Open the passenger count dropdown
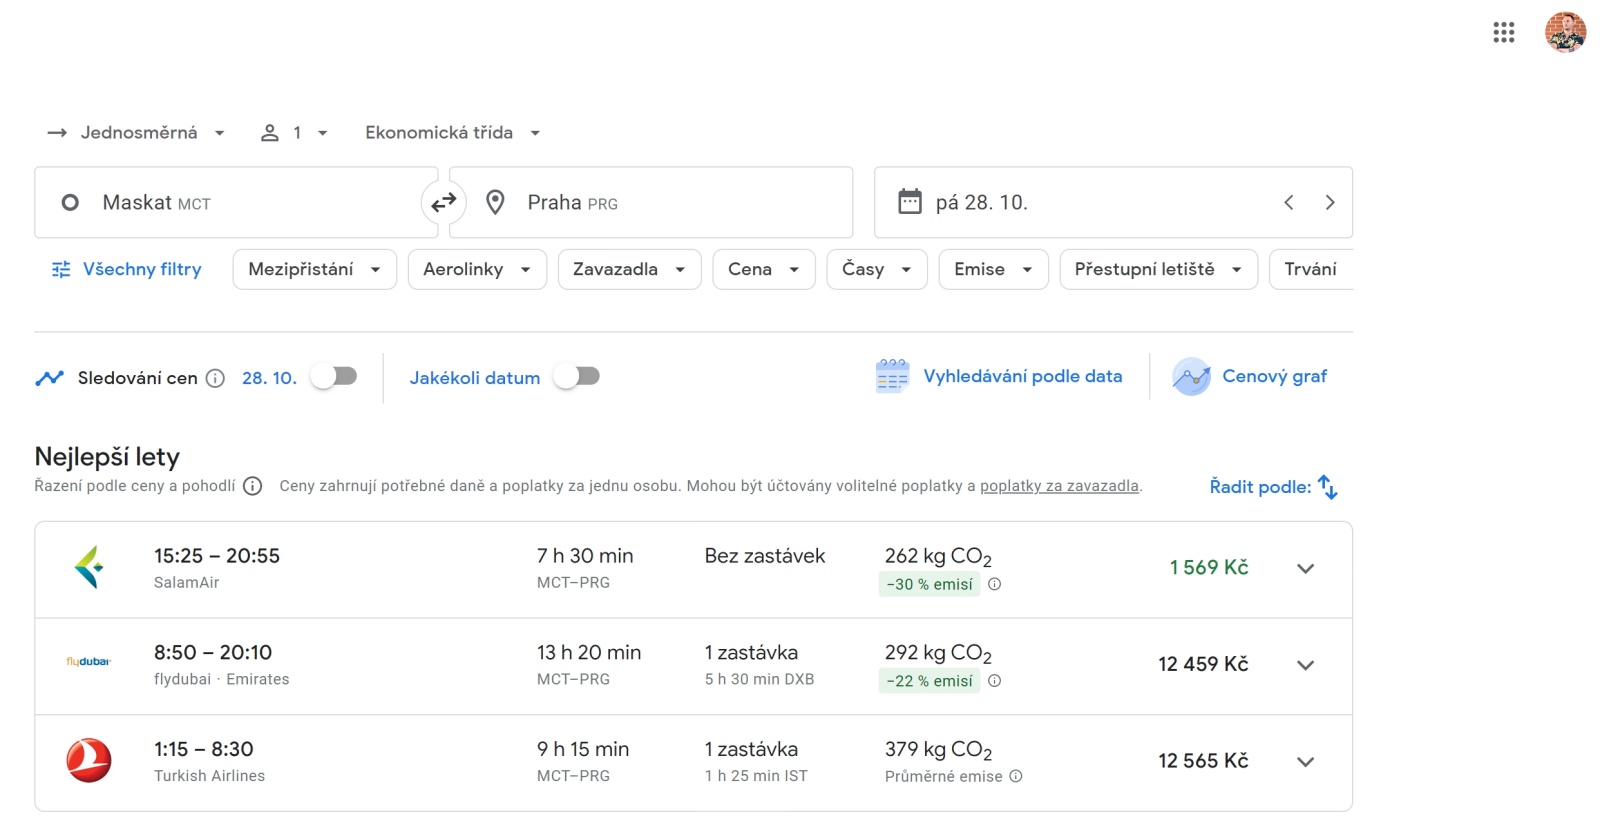This screenshot has height=832, width=1600. 295,133
